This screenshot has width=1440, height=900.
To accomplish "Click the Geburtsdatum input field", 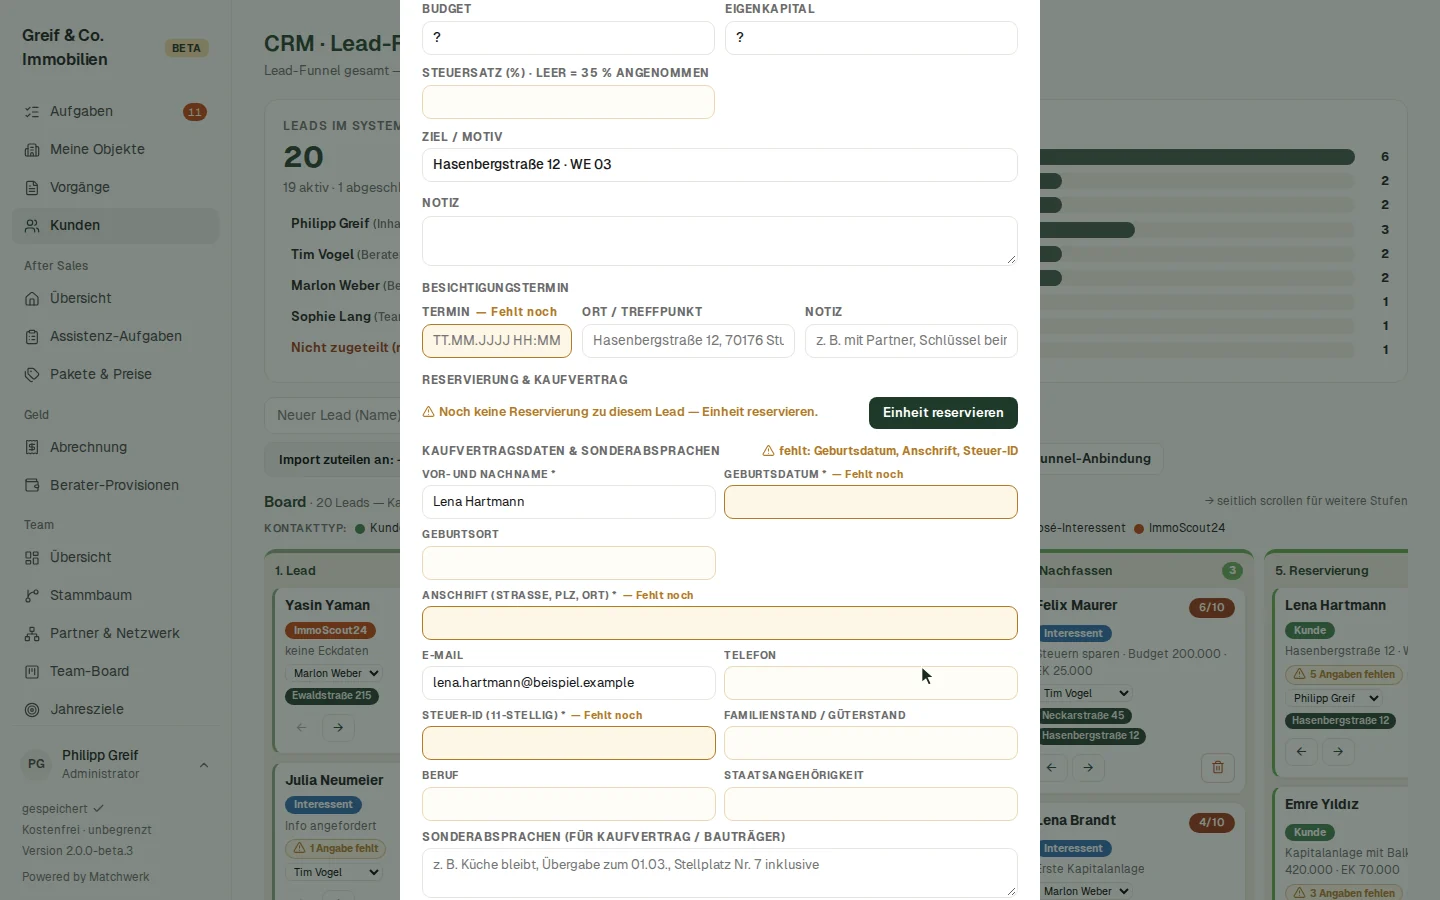I will pos(871,502).
